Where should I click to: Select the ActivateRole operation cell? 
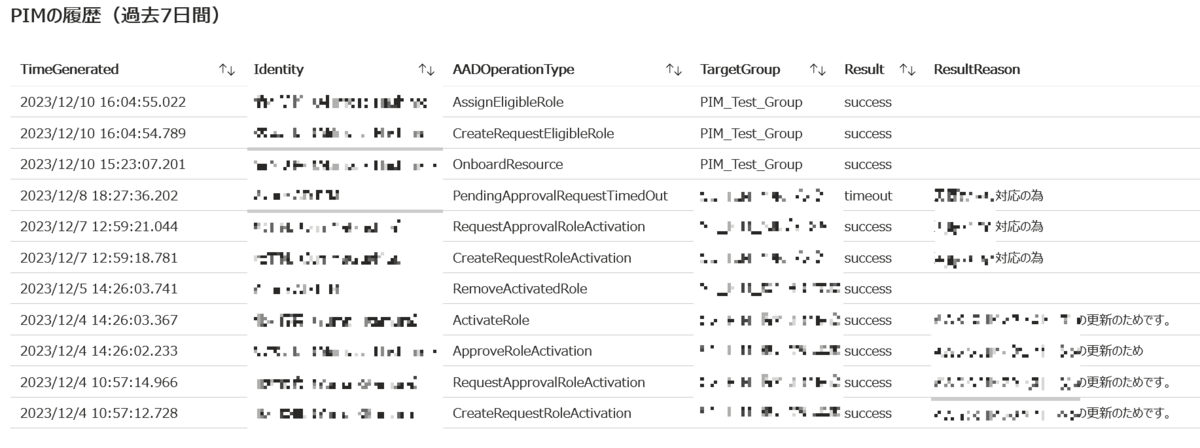point(491,320)
